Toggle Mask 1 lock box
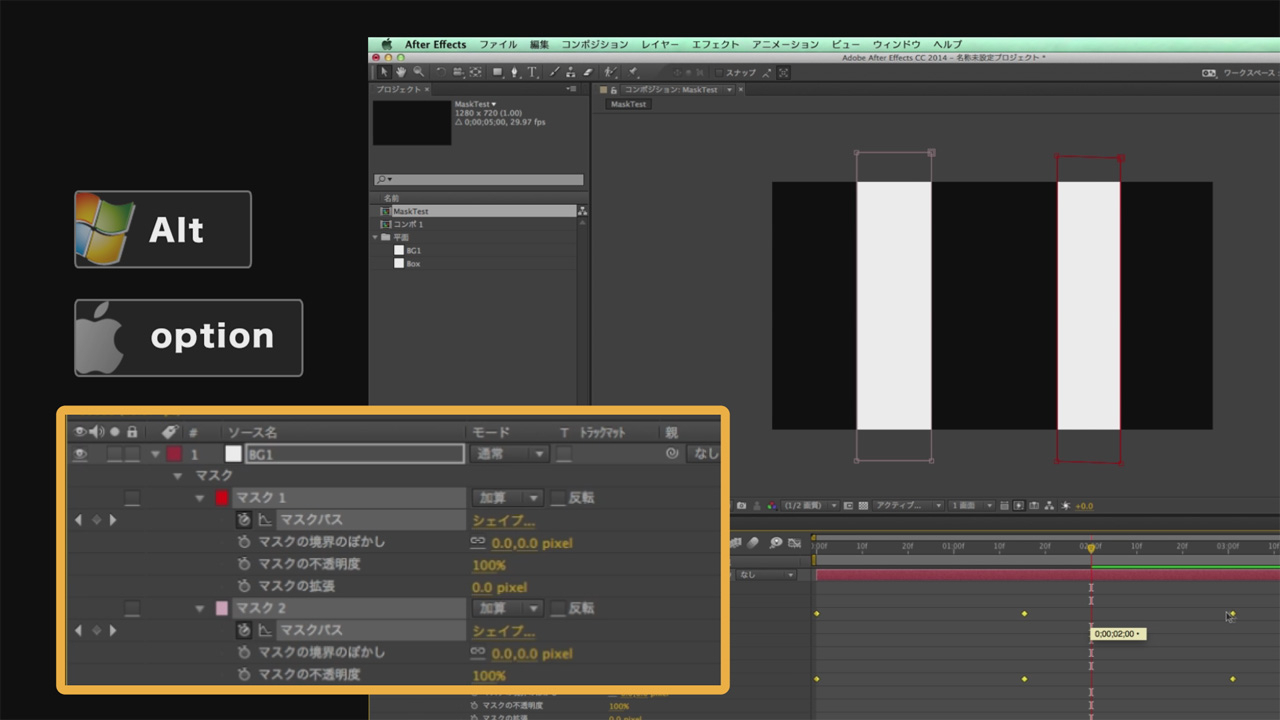 point(132,498)
